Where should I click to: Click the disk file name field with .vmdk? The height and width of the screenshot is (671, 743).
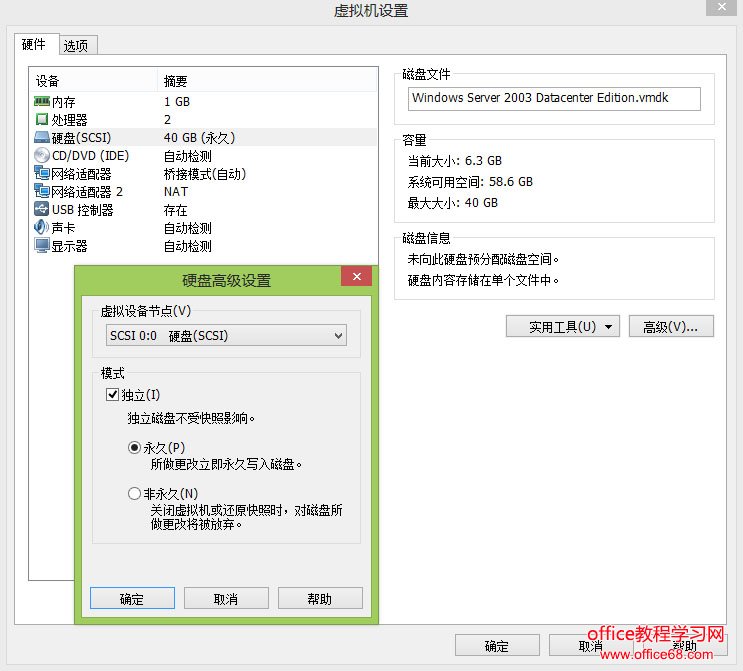[x=554, y=99]
